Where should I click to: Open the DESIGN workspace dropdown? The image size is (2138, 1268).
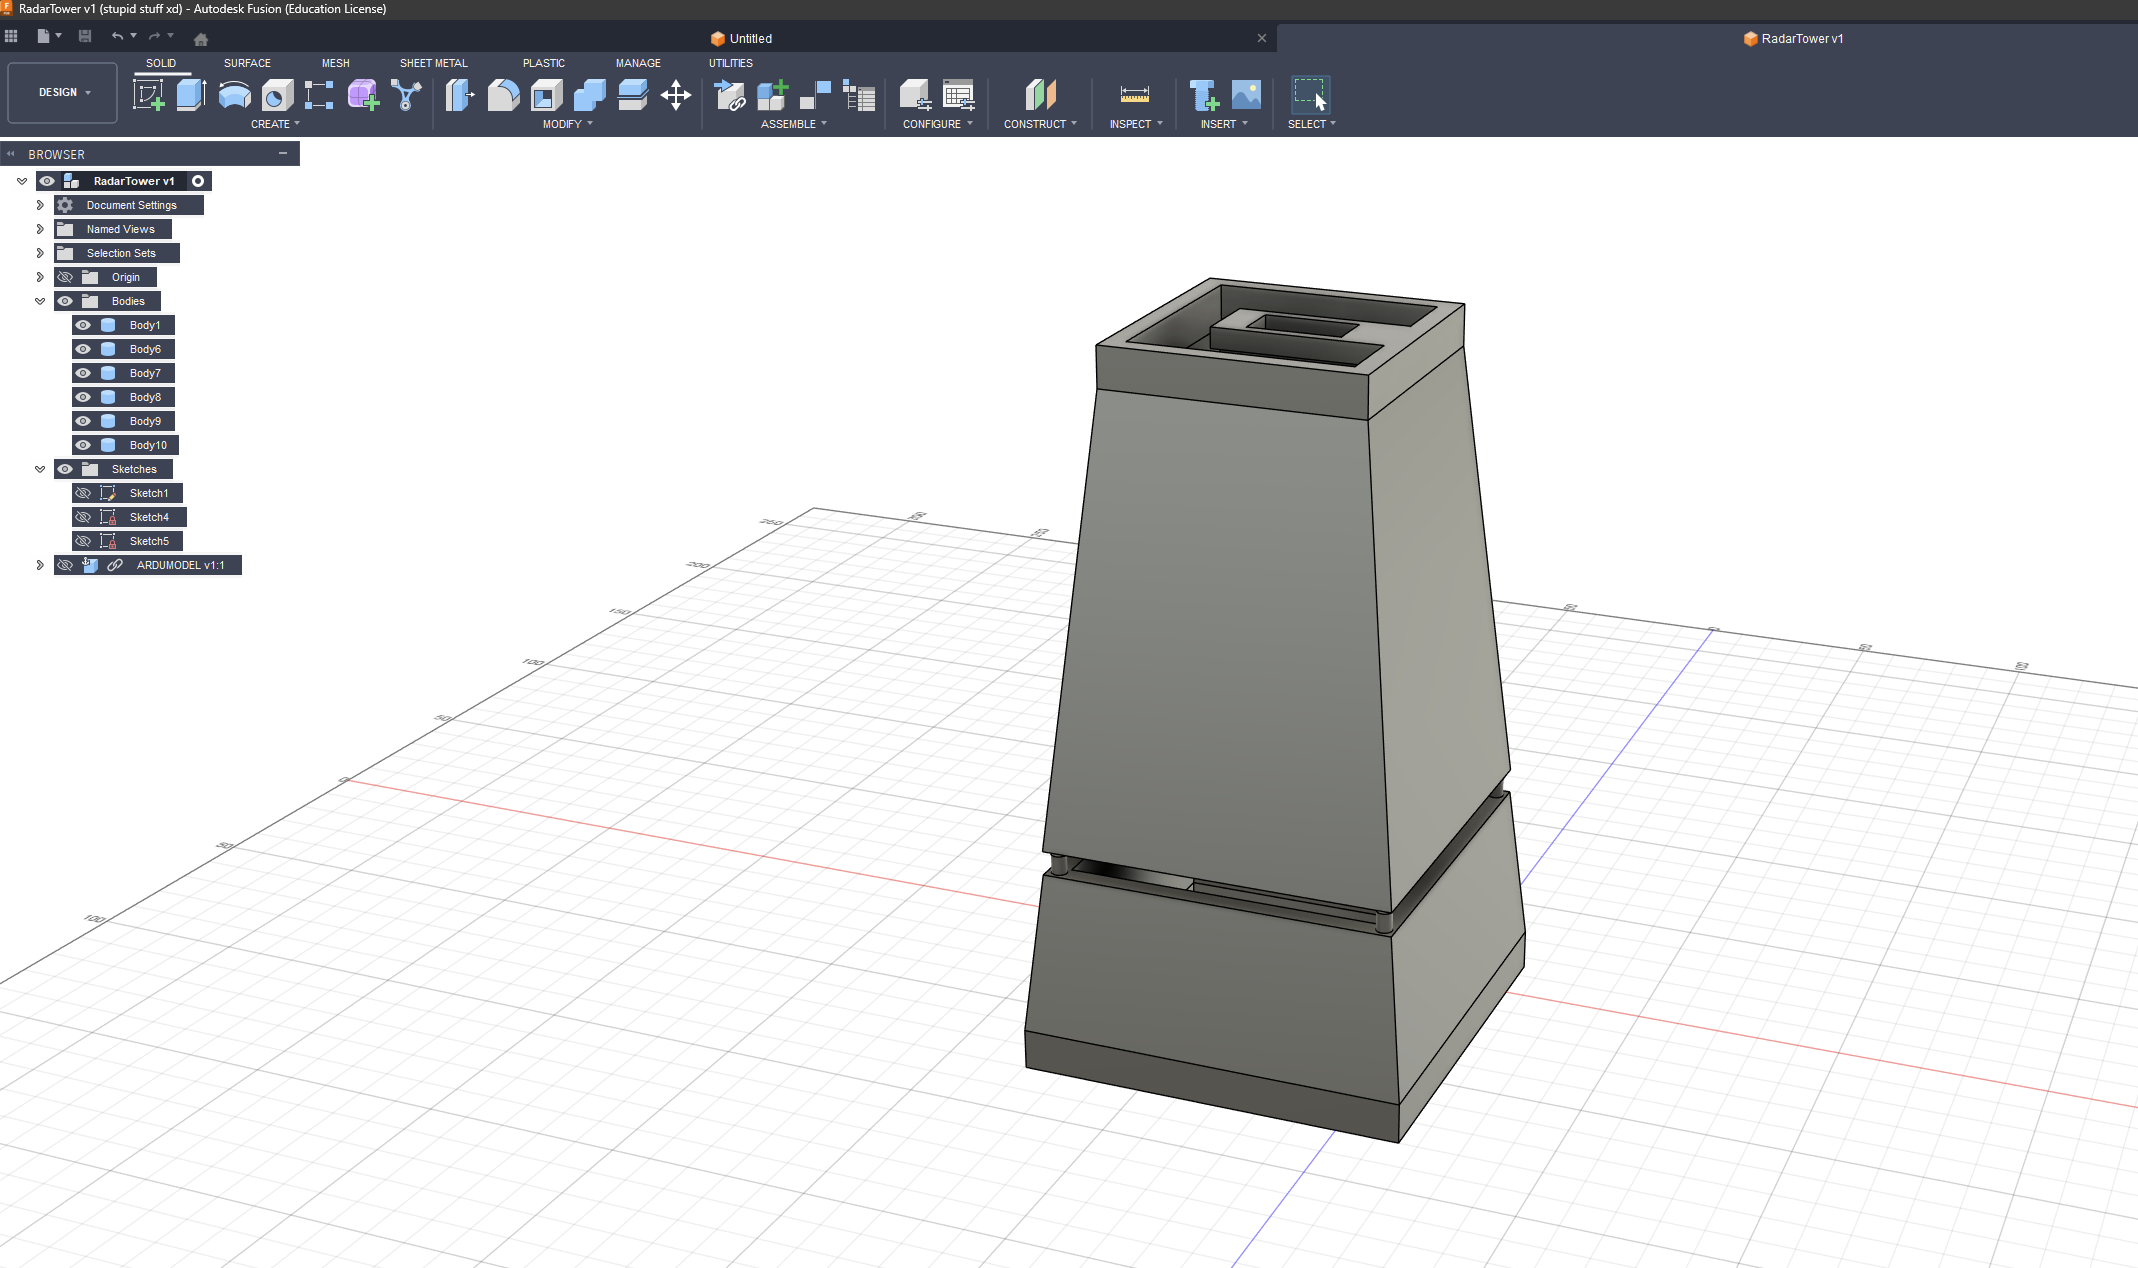(x=63, y=92)
